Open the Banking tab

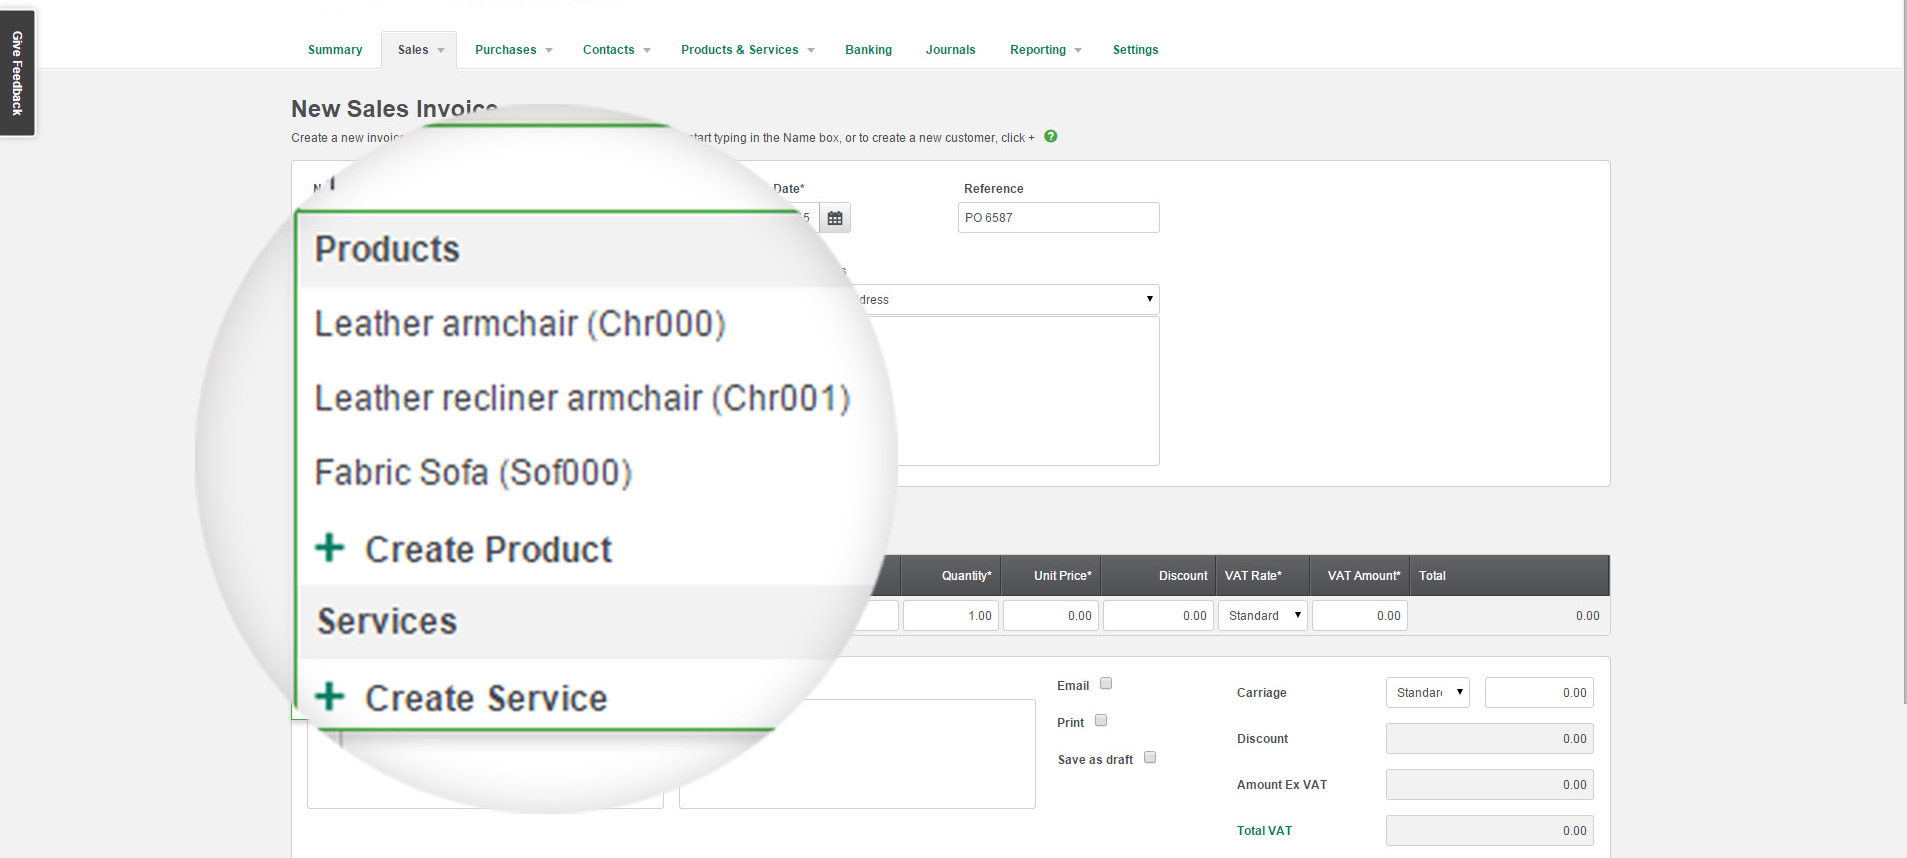pos(868,50)
